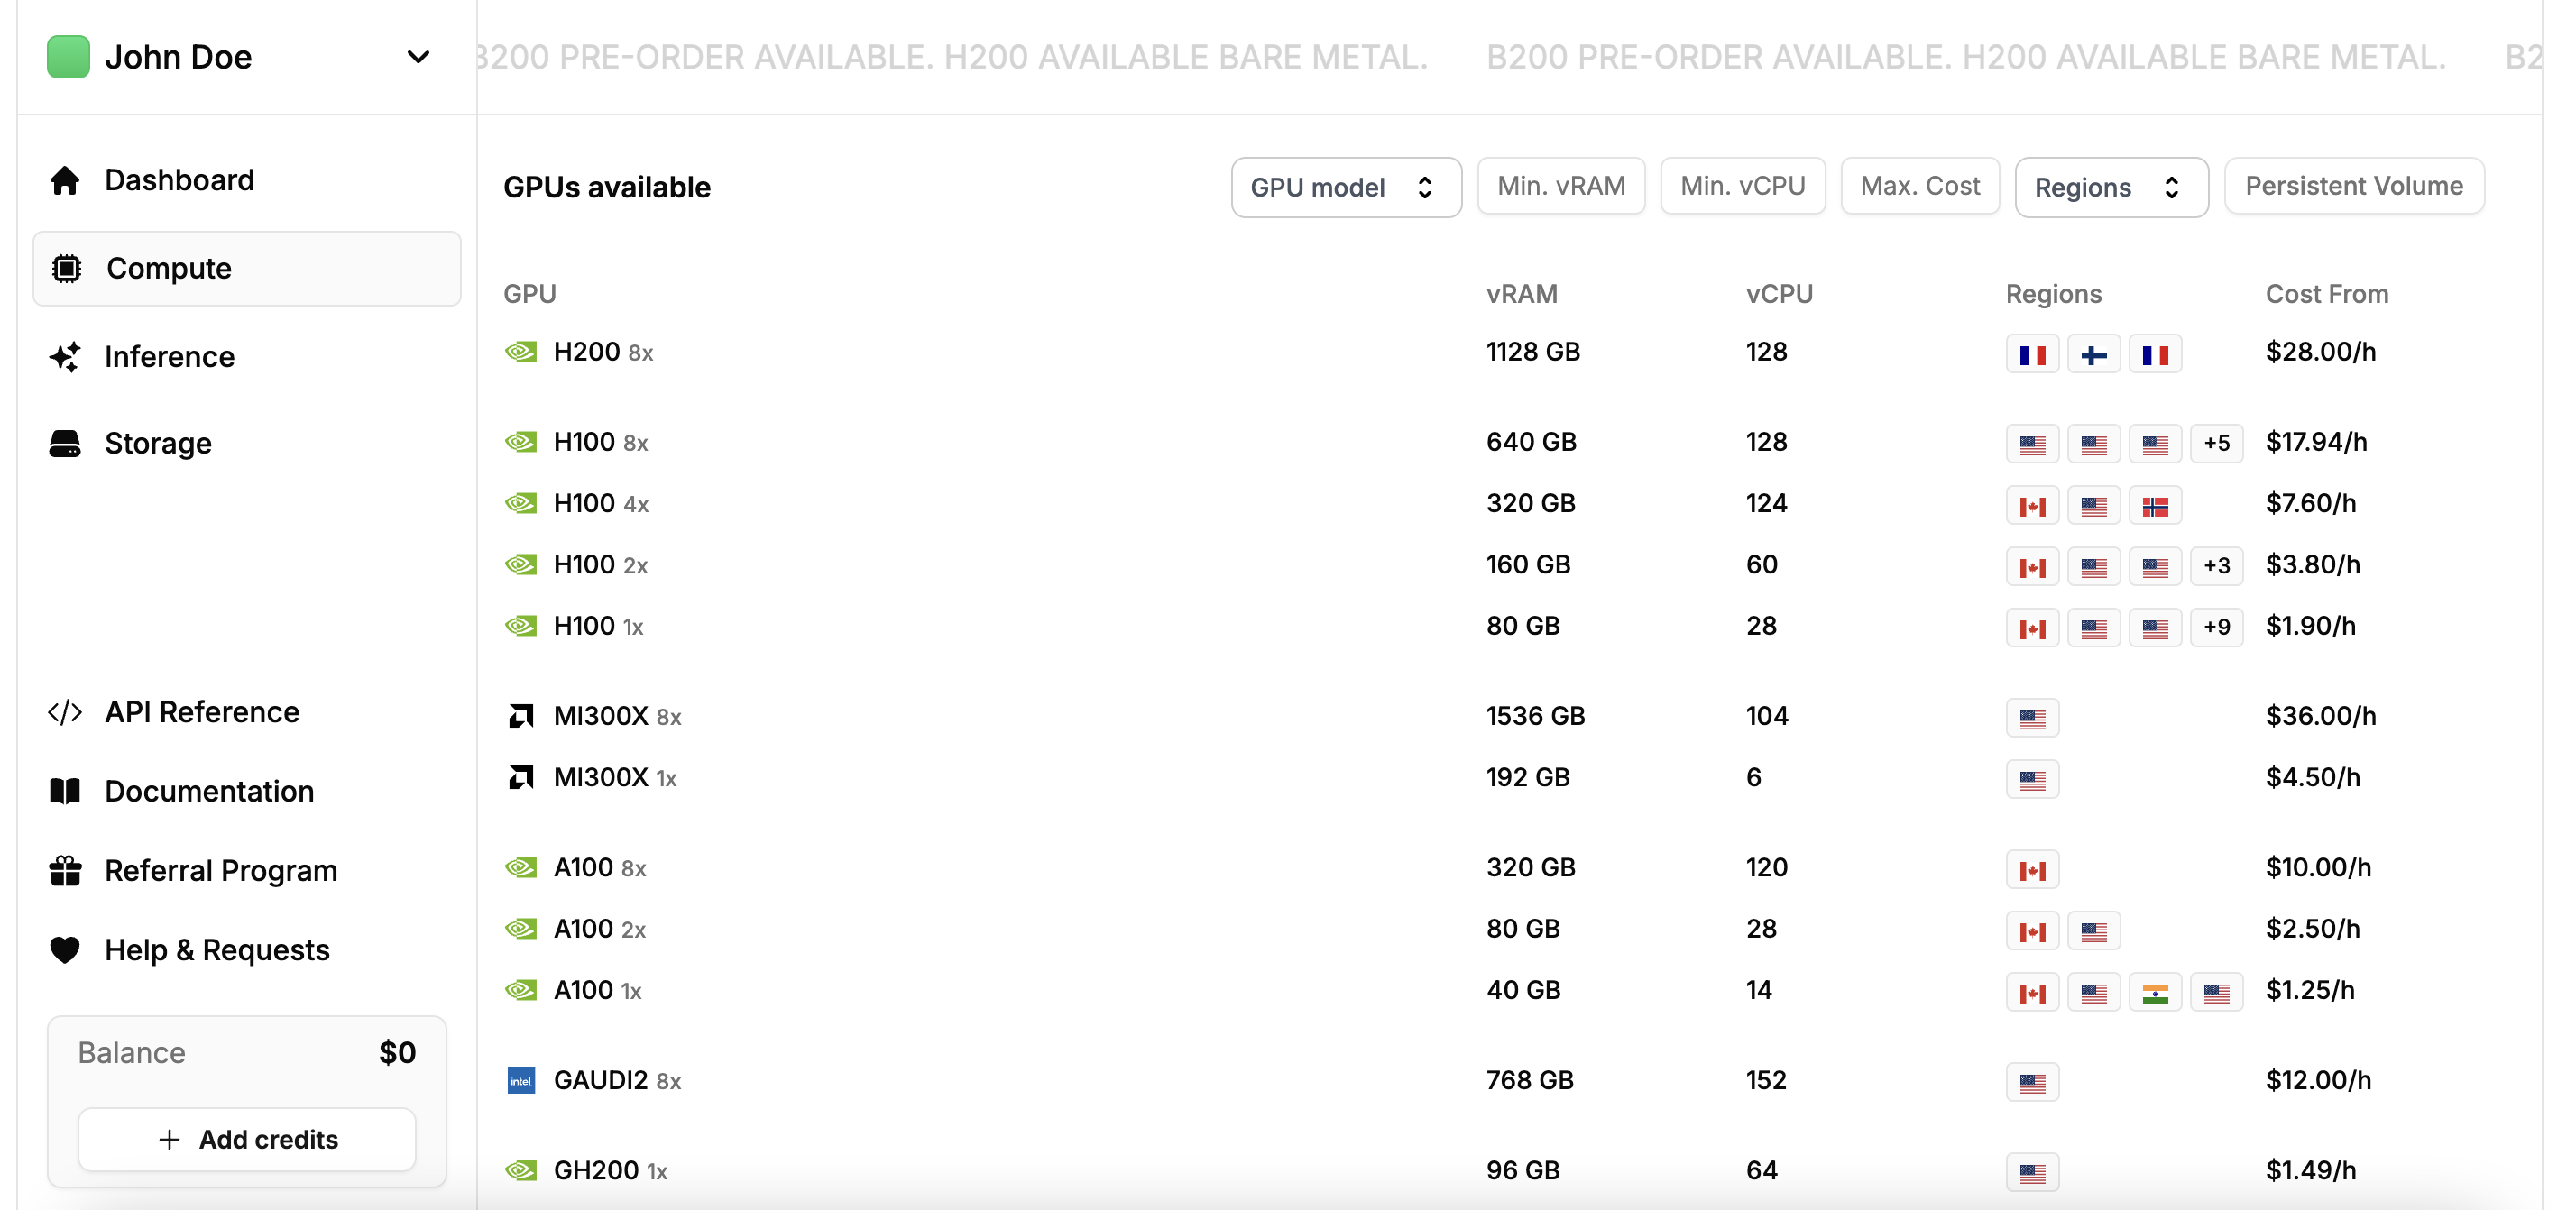
Task: Click the Min. vRAM filter field
Action: click(1560, 186)
